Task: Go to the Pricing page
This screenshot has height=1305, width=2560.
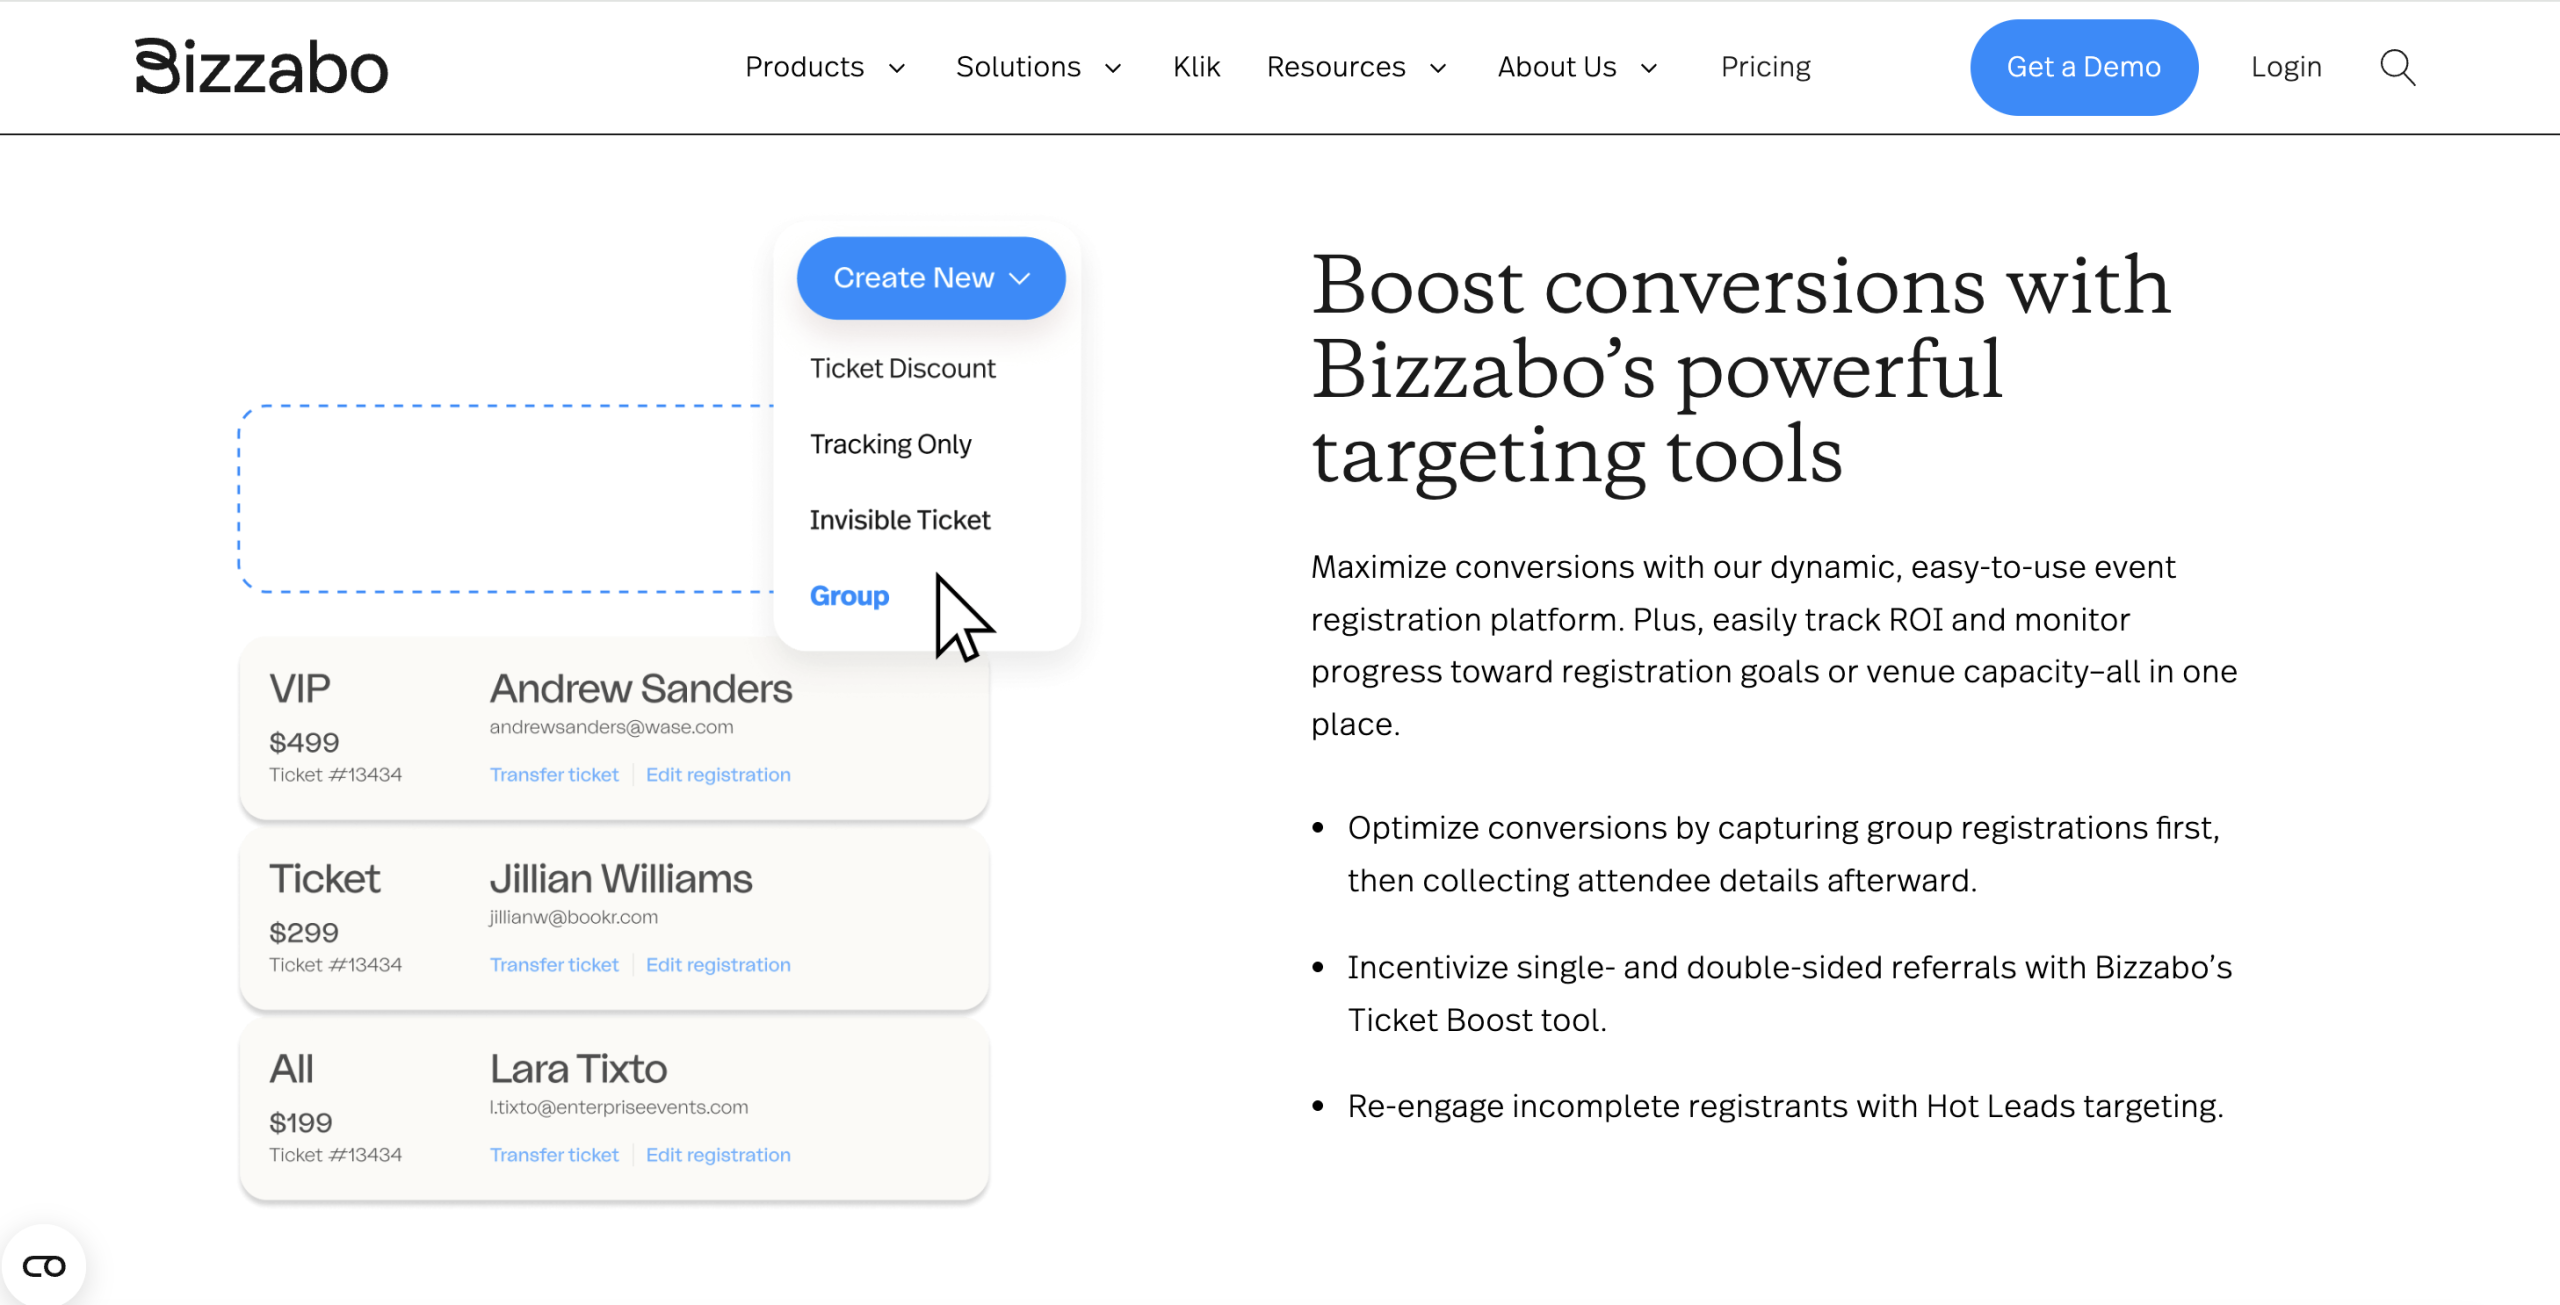Action: point(1765,67)
